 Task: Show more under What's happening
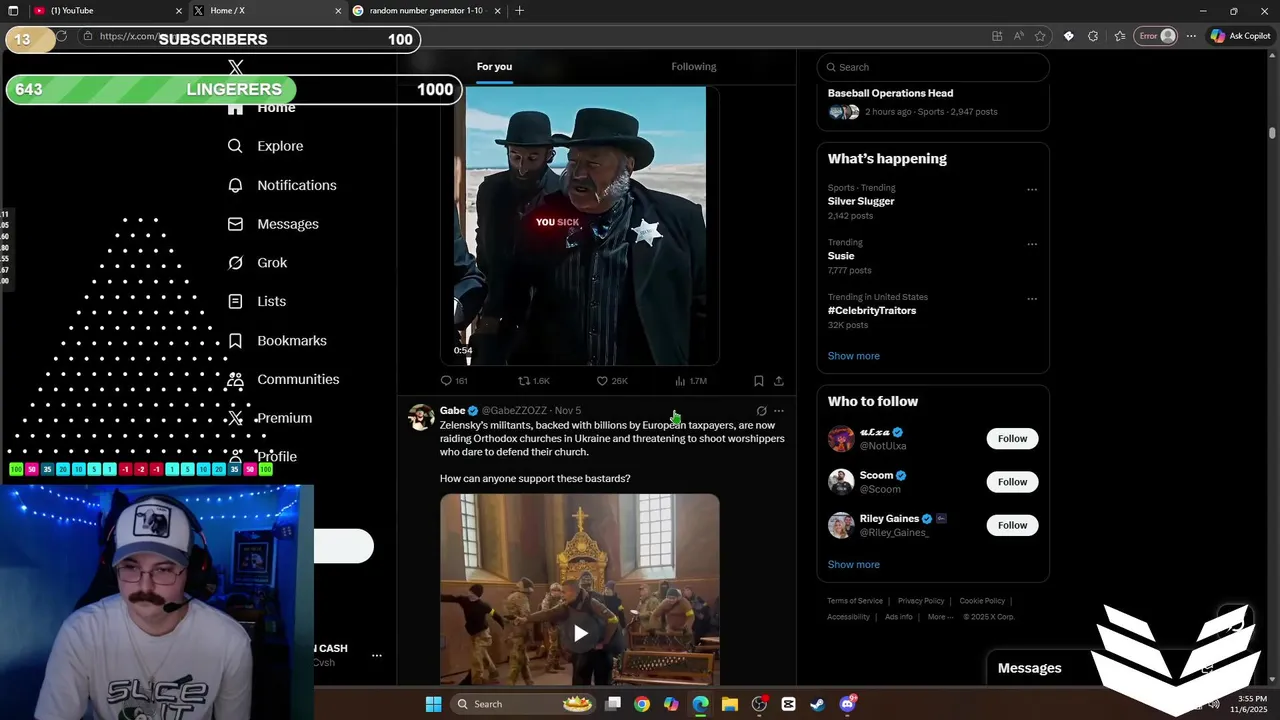point(853,356)
